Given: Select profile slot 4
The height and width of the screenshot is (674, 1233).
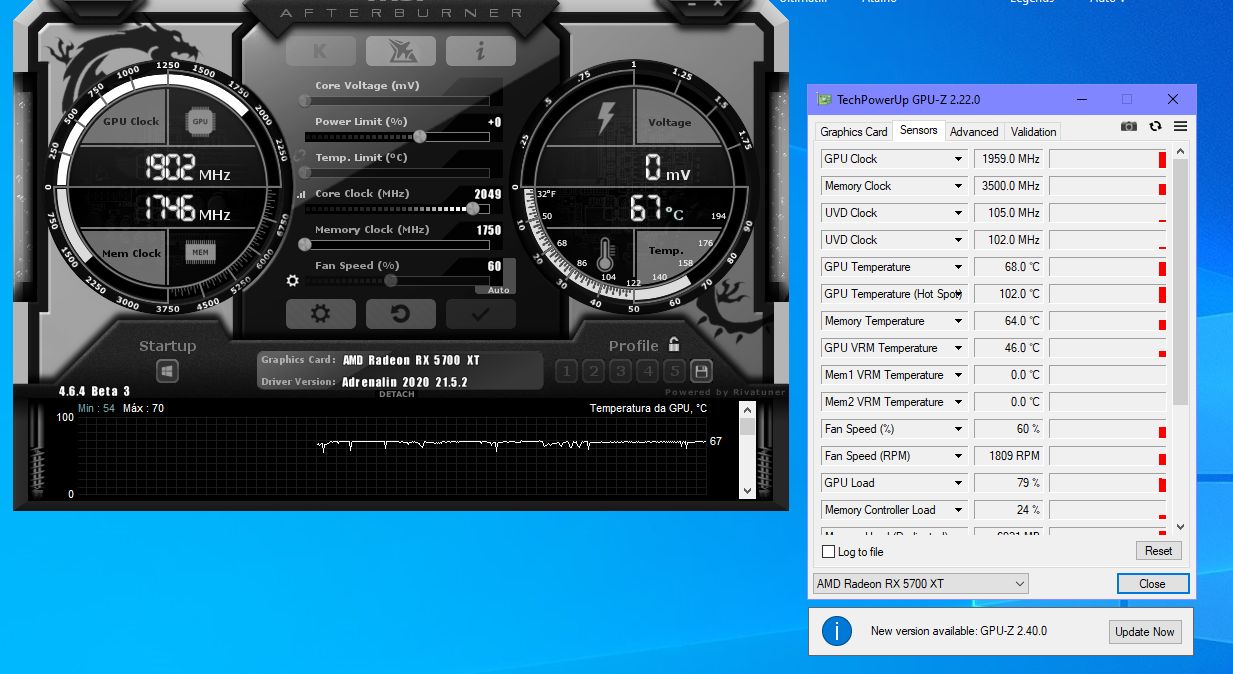Looking at the screenshot, I should click(x=648, y=372).
